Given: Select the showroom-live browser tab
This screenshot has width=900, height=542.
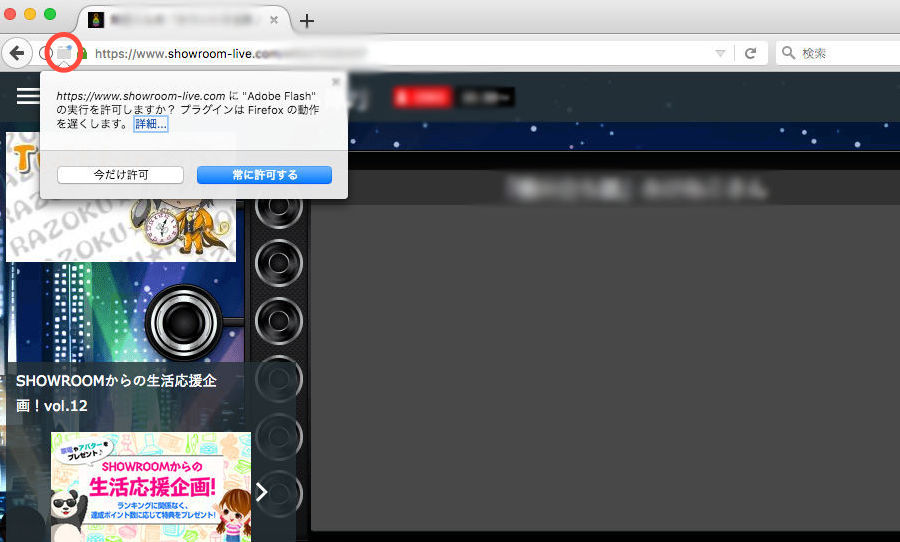Looking at the screenshot, I should click(x=180, y=20).
